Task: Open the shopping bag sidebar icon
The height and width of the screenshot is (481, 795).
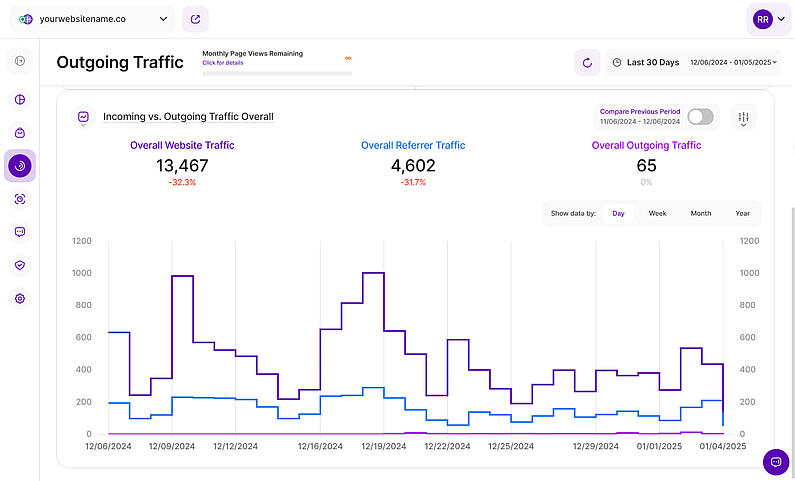Action: click(20, 133)
